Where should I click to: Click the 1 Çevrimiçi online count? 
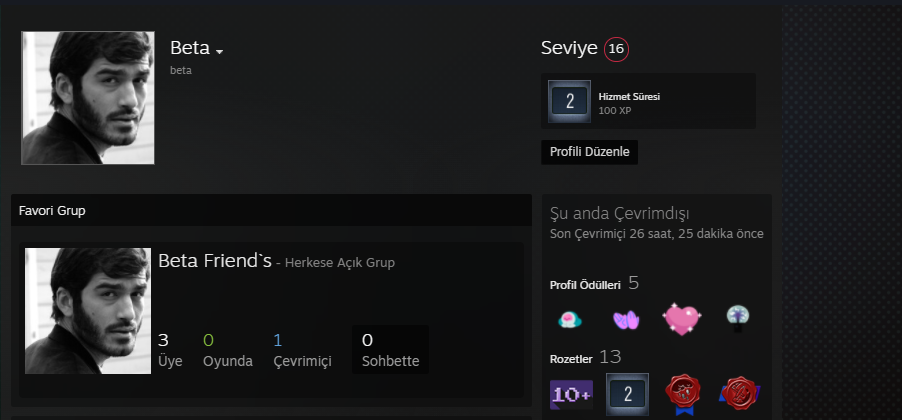[303, 350]
